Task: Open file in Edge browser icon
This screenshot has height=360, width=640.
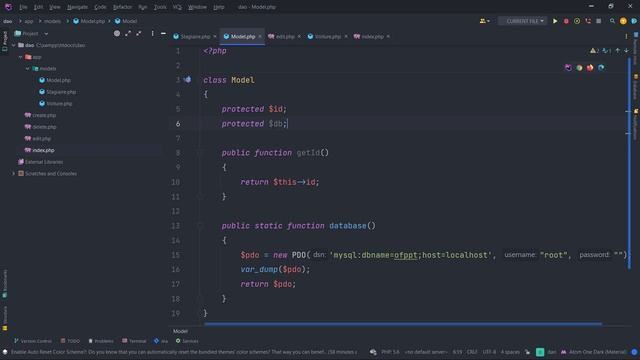Action: [601, 68]
